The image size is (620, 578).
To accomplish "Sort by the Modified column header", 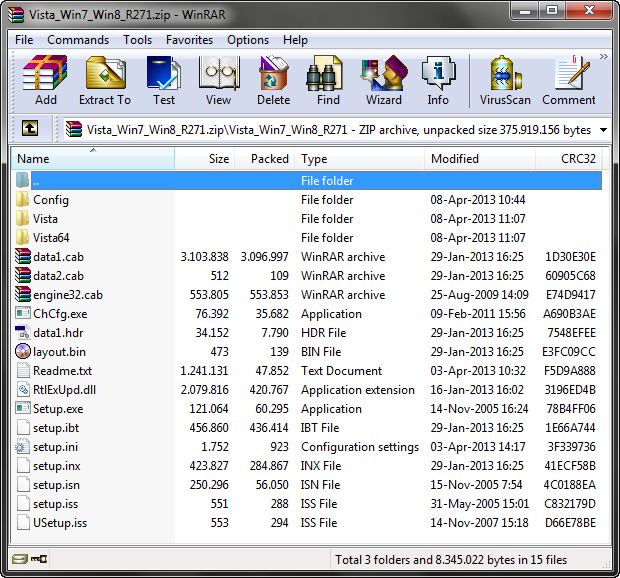I will pyautogui.click(x=480, y=159).
